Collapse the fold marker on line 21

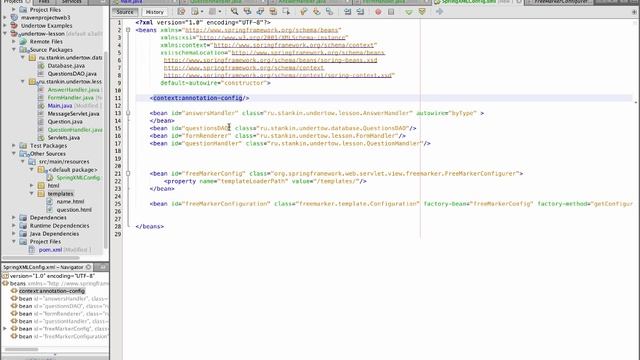[128, 173]
